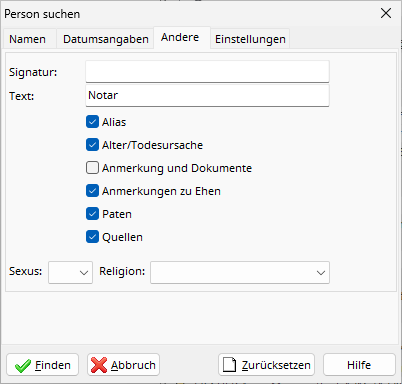Close the Person suchen dialog
This screenshot has width=402, height=384.
point(386,13)
